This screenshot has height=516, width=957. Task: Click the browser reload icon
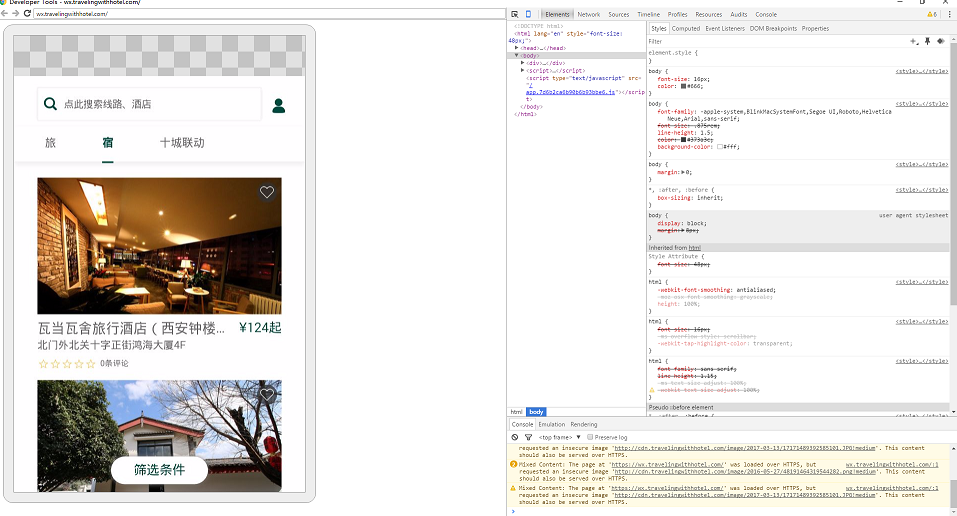pos(27,13)
